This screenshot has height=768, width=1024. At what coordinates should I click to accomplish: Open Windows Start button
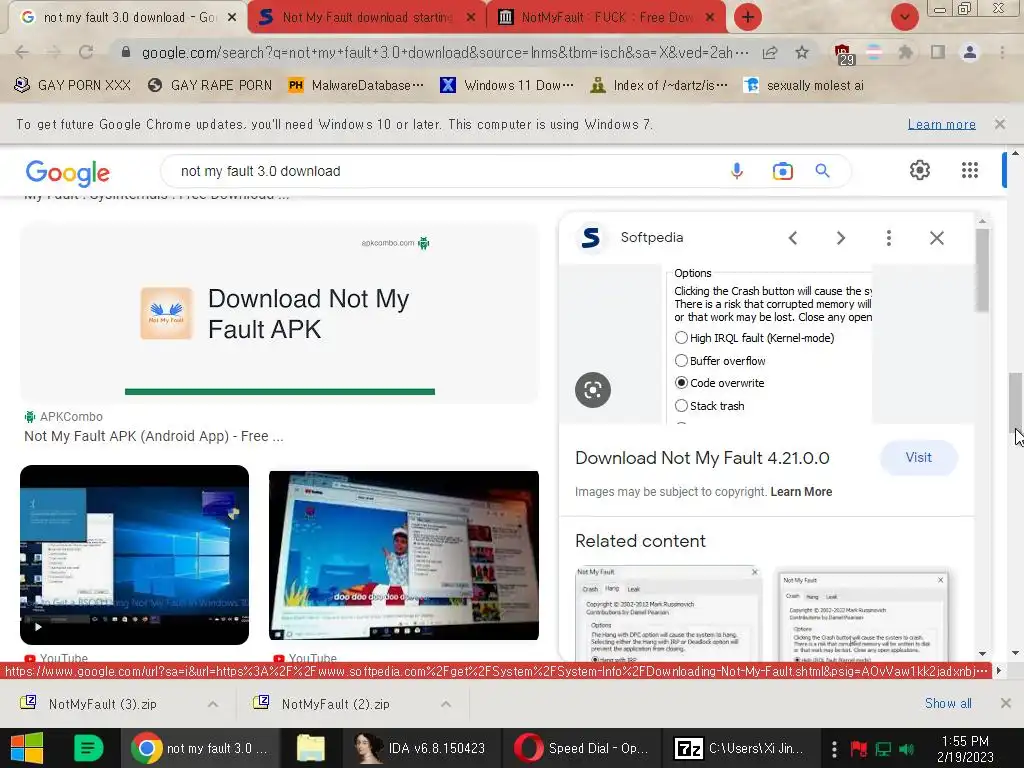pyautogui.click(x=27, y=748)
